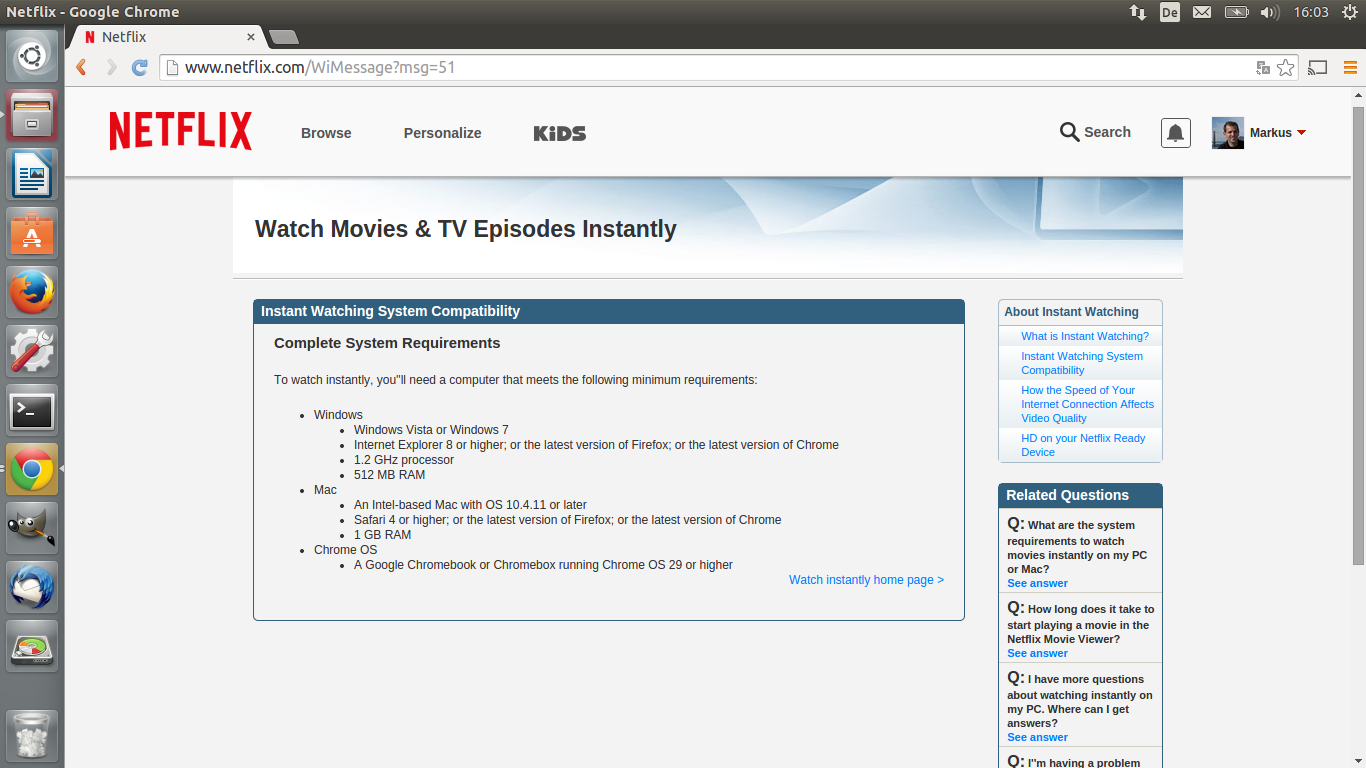1366x768 pixels.
Task: Click the browser back arrow
Action: click(x=82, y=68)
